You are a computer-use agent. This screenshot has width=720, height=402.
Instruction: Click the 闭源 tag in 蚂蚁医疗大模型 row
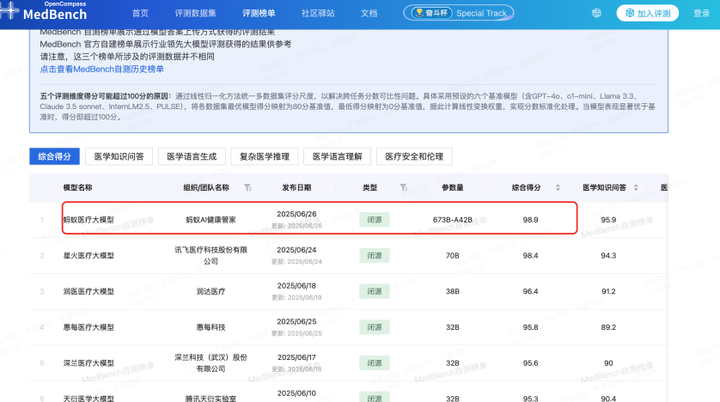click(x=374, y=219)
